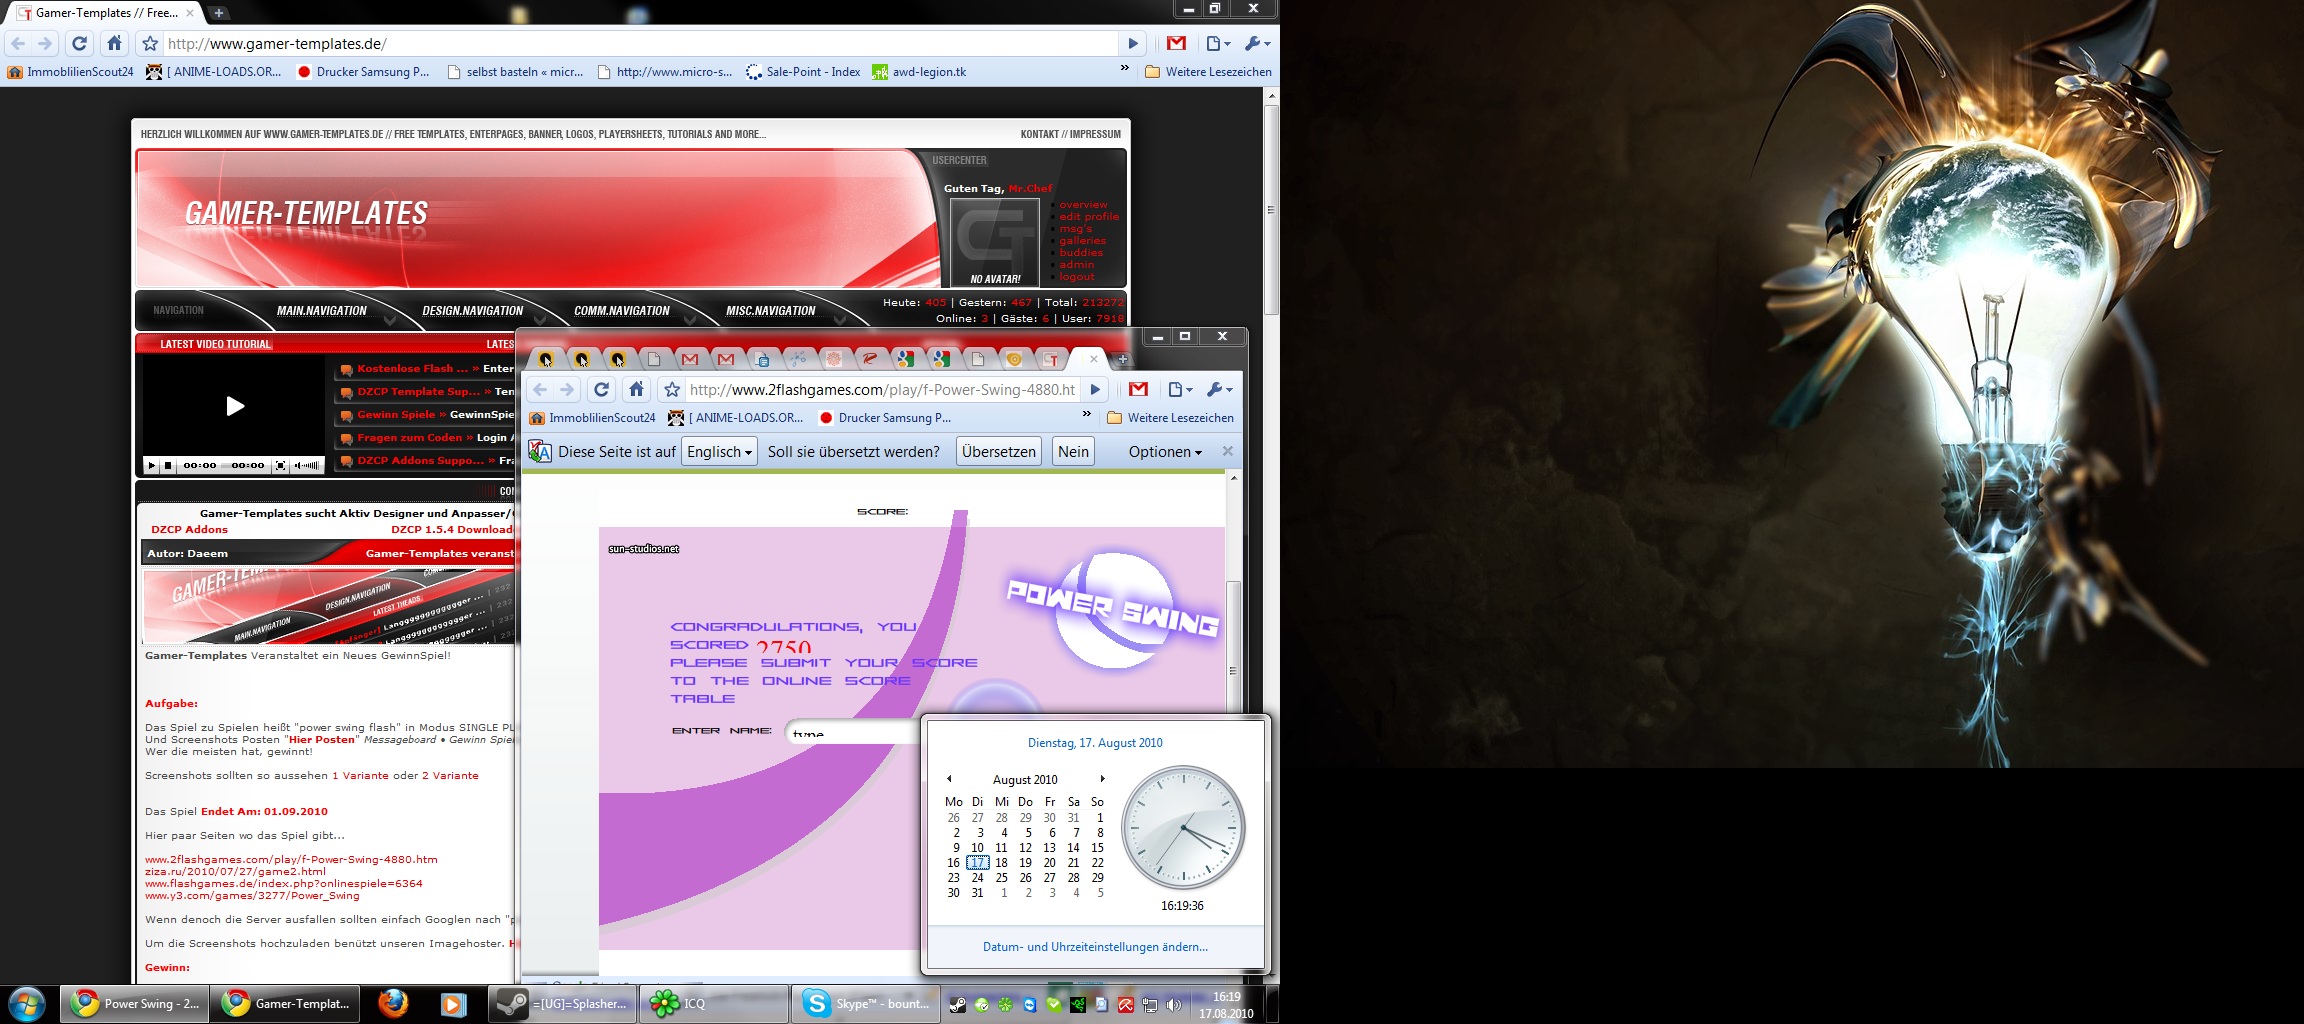This screenshot has width=2304, height=1024.
Task: Click the network icon in system tray
Action: click(x=1150, y=1005)
